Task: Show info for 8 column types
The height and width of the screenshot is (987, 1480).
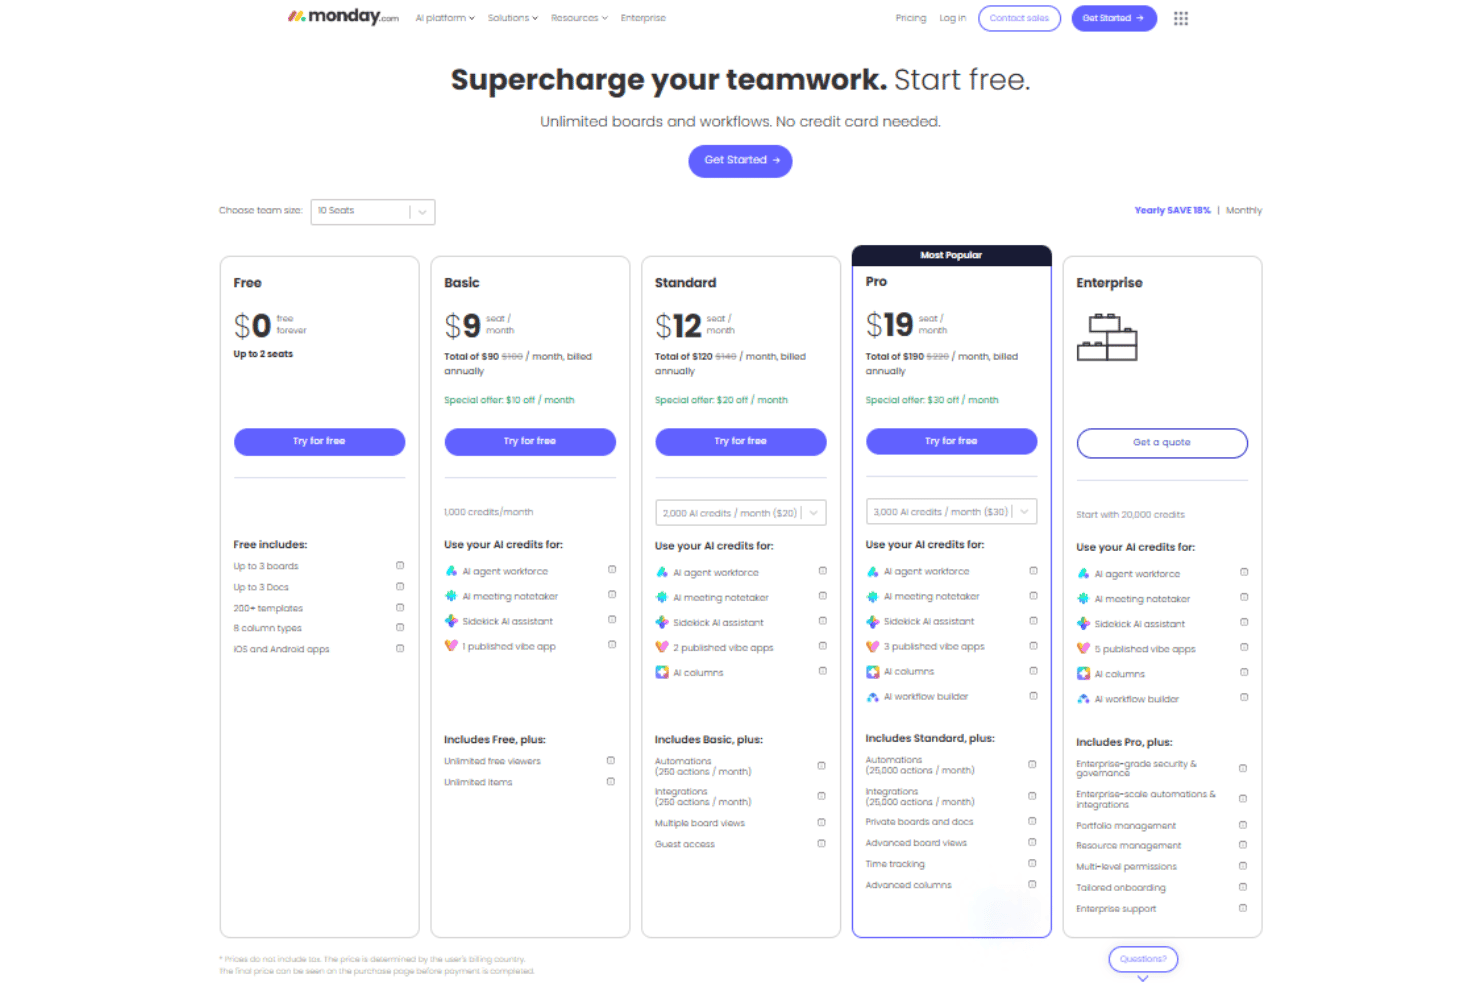Action: coord(400,628)
